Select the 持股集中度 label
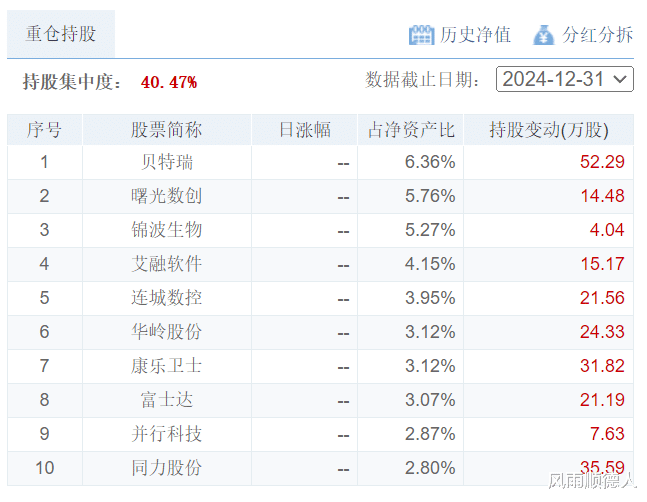Screen dimensions: 647x502 coord(72,82)
